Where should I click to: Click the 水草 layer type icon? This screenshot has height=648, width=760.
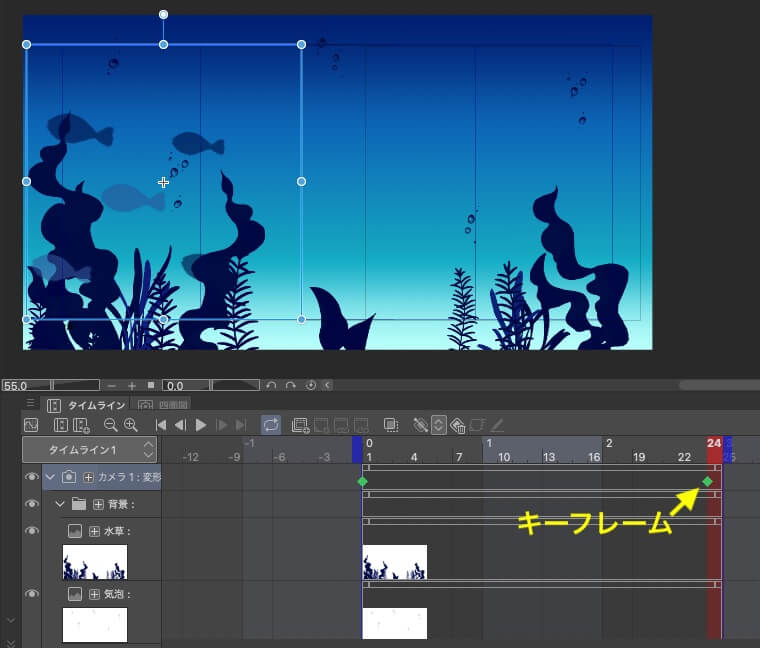[x=75, y=531]
